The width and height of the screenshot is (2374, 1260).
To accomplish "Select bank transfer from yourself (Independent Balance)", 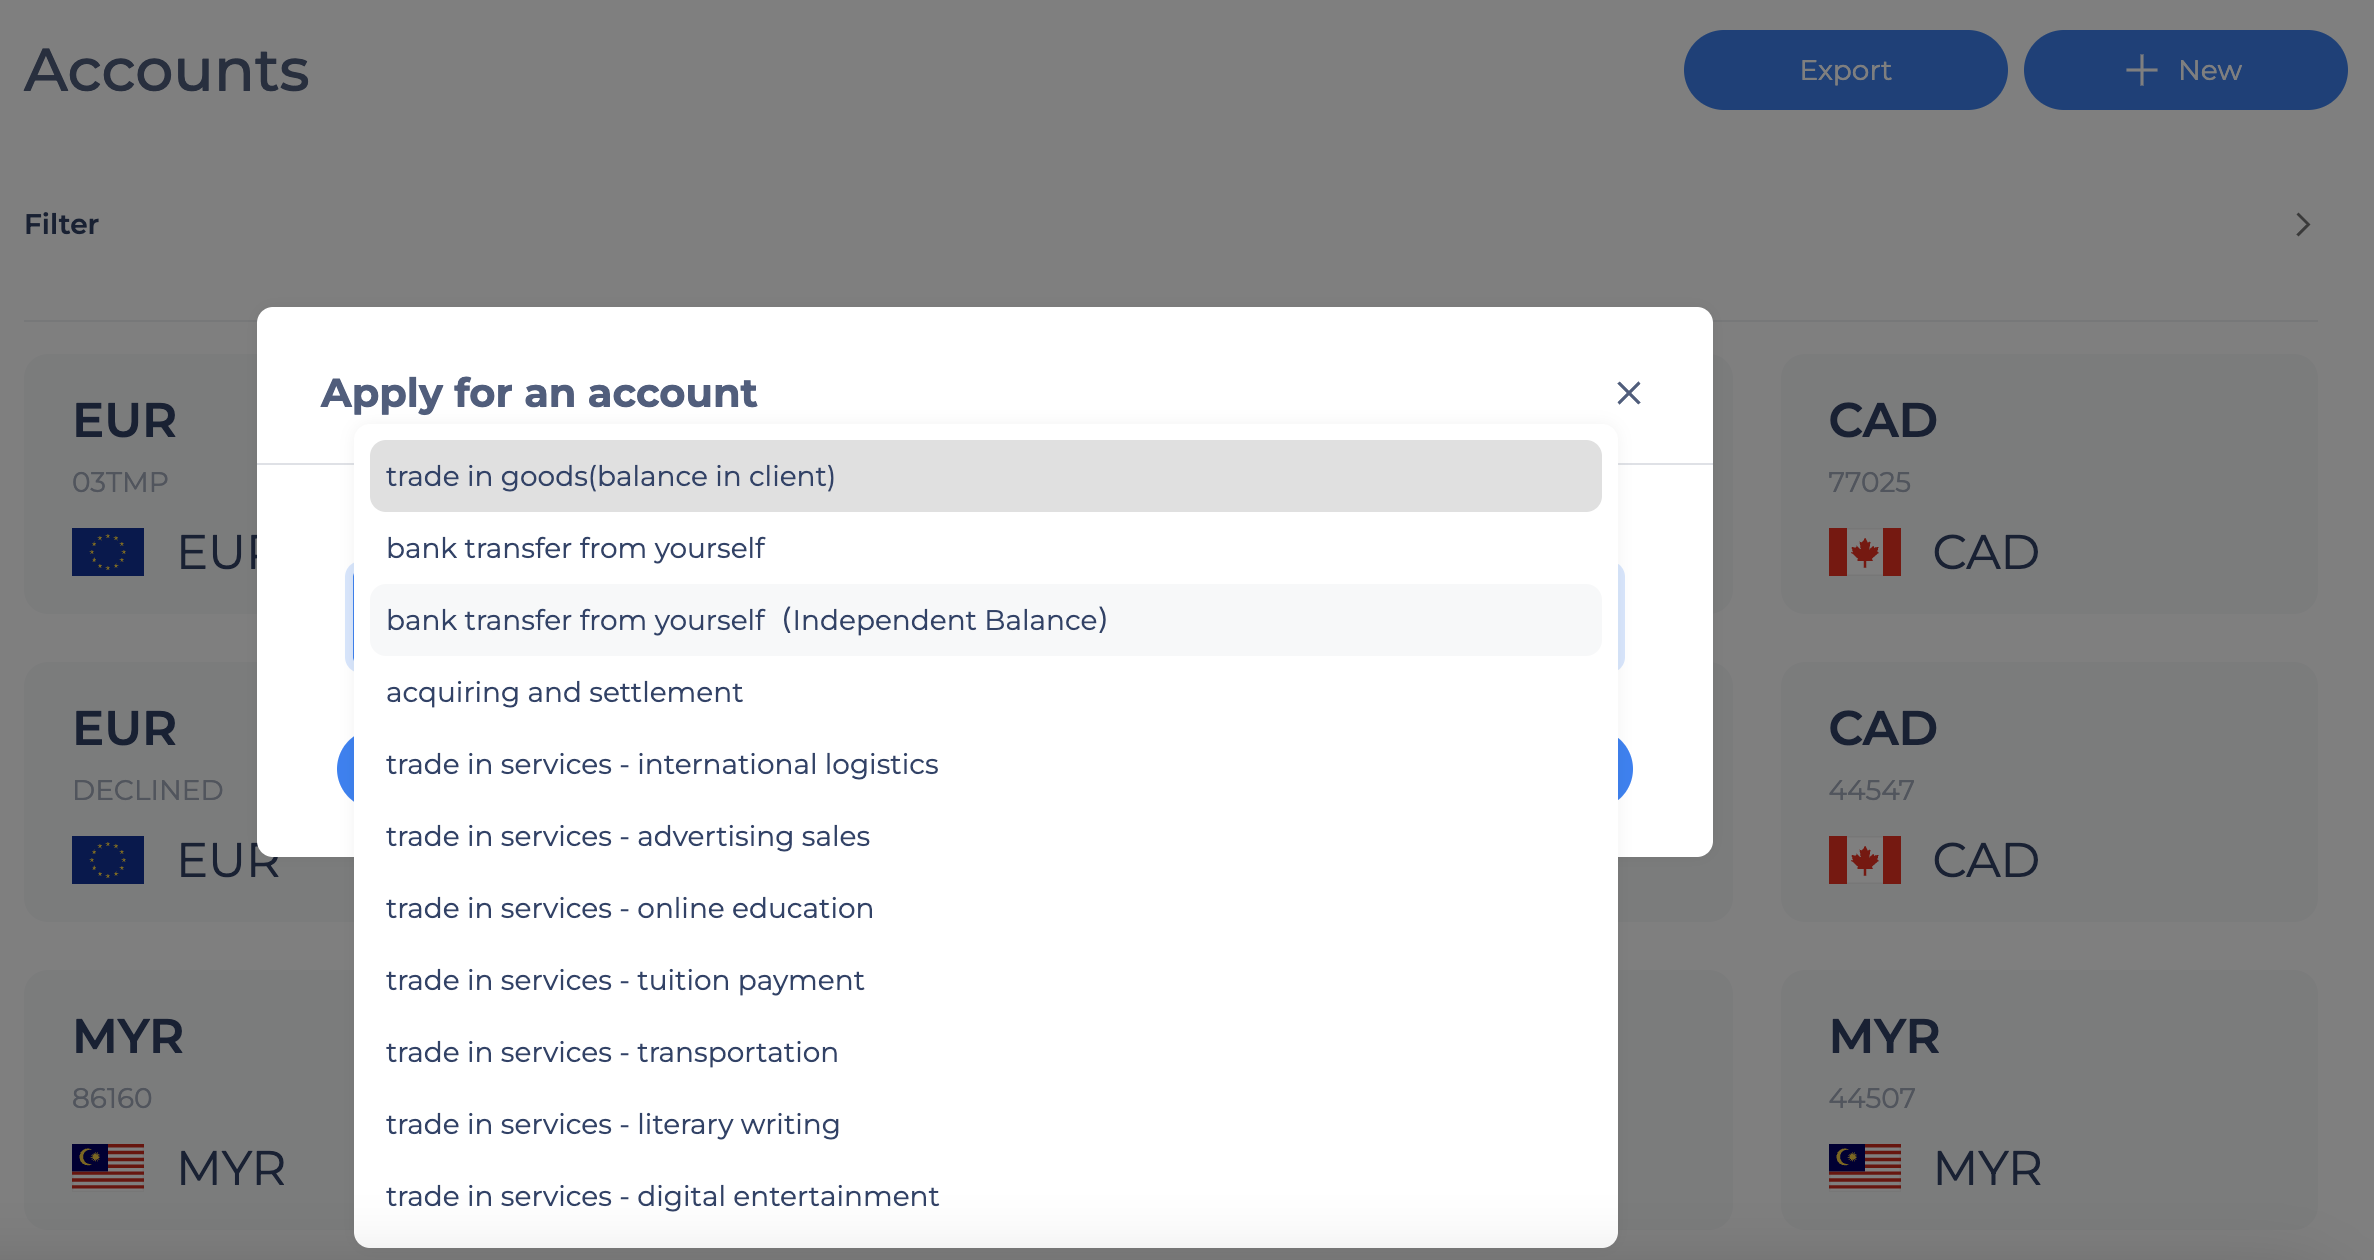I will pyautogui.click(x=985, y=620).
